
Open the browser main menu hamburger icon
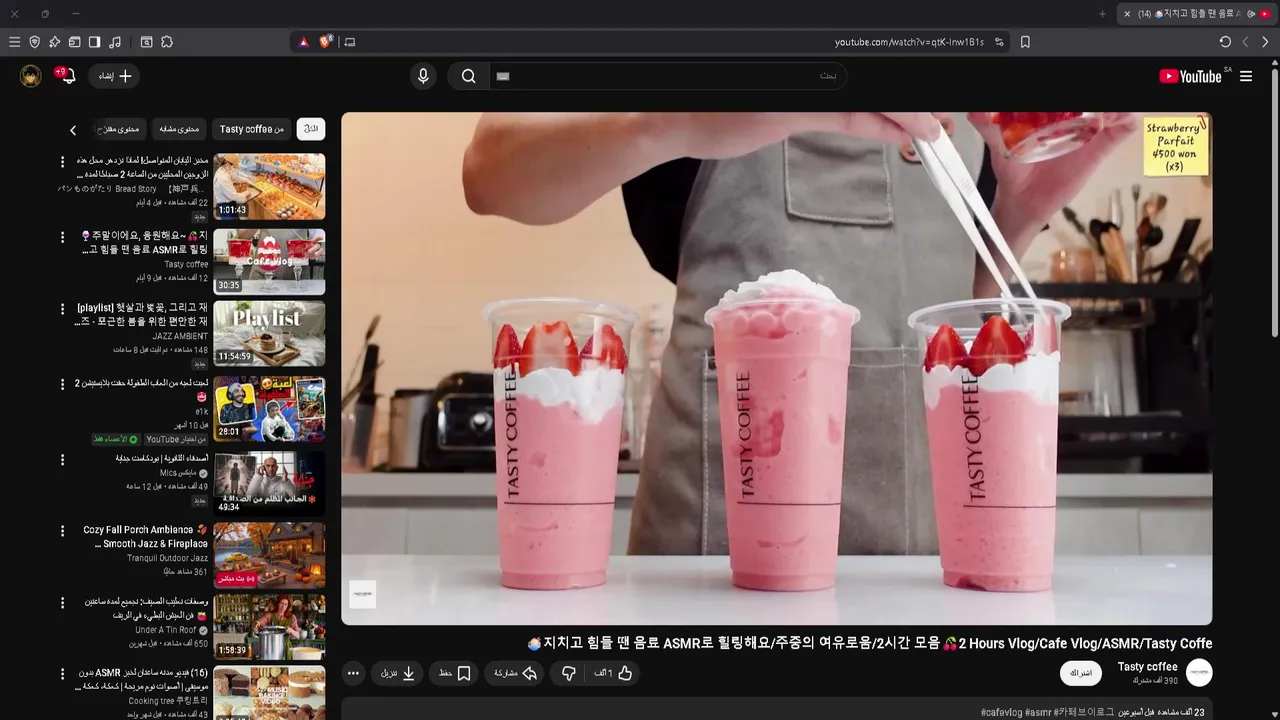tap(14, 42)
